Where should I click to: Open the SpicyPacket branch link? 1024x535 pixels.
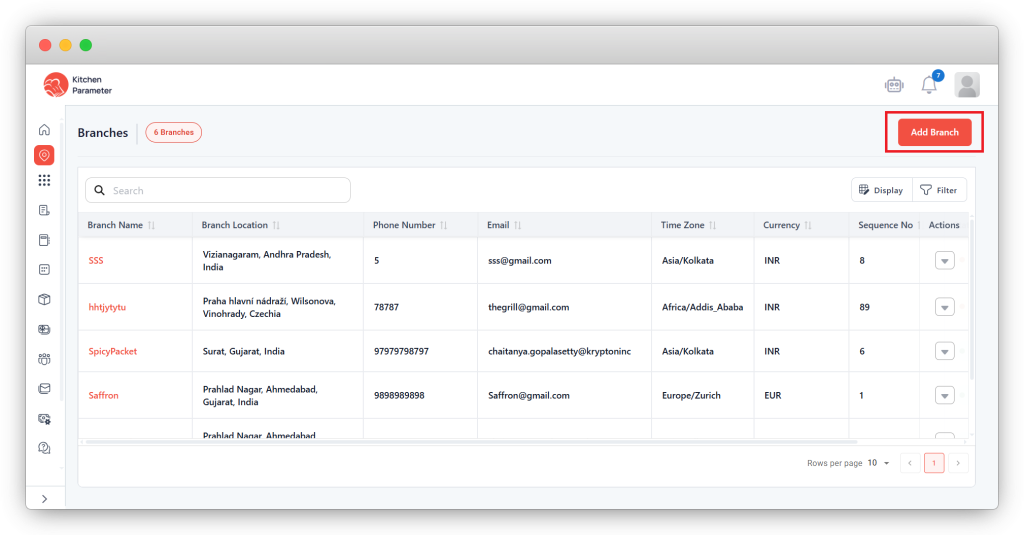tap(113, 352)
